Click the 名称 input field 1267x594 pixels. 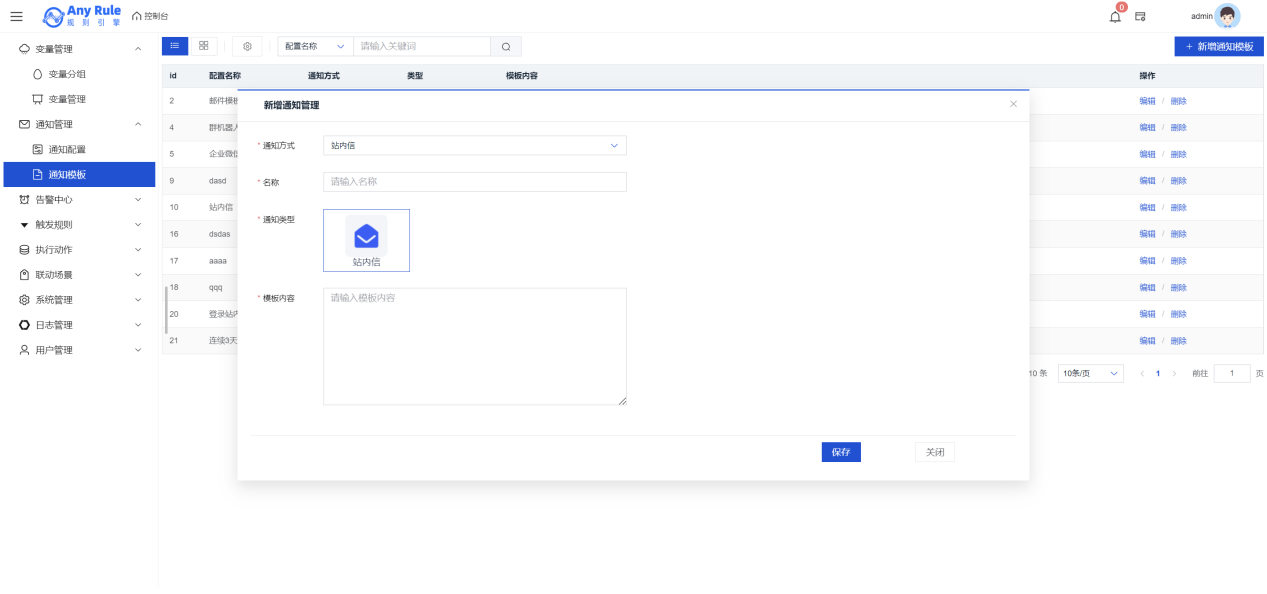(x=474, y=182)
